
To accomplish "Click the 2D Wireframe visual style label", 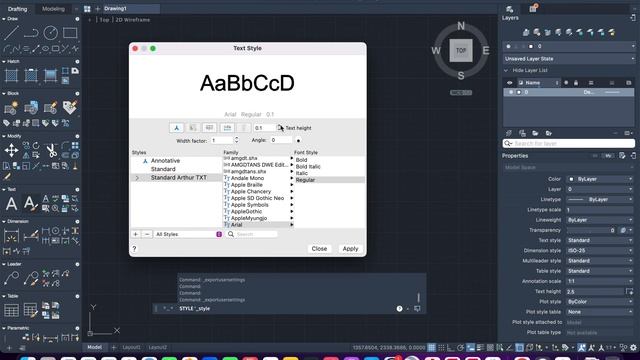I will click(133, 20).
